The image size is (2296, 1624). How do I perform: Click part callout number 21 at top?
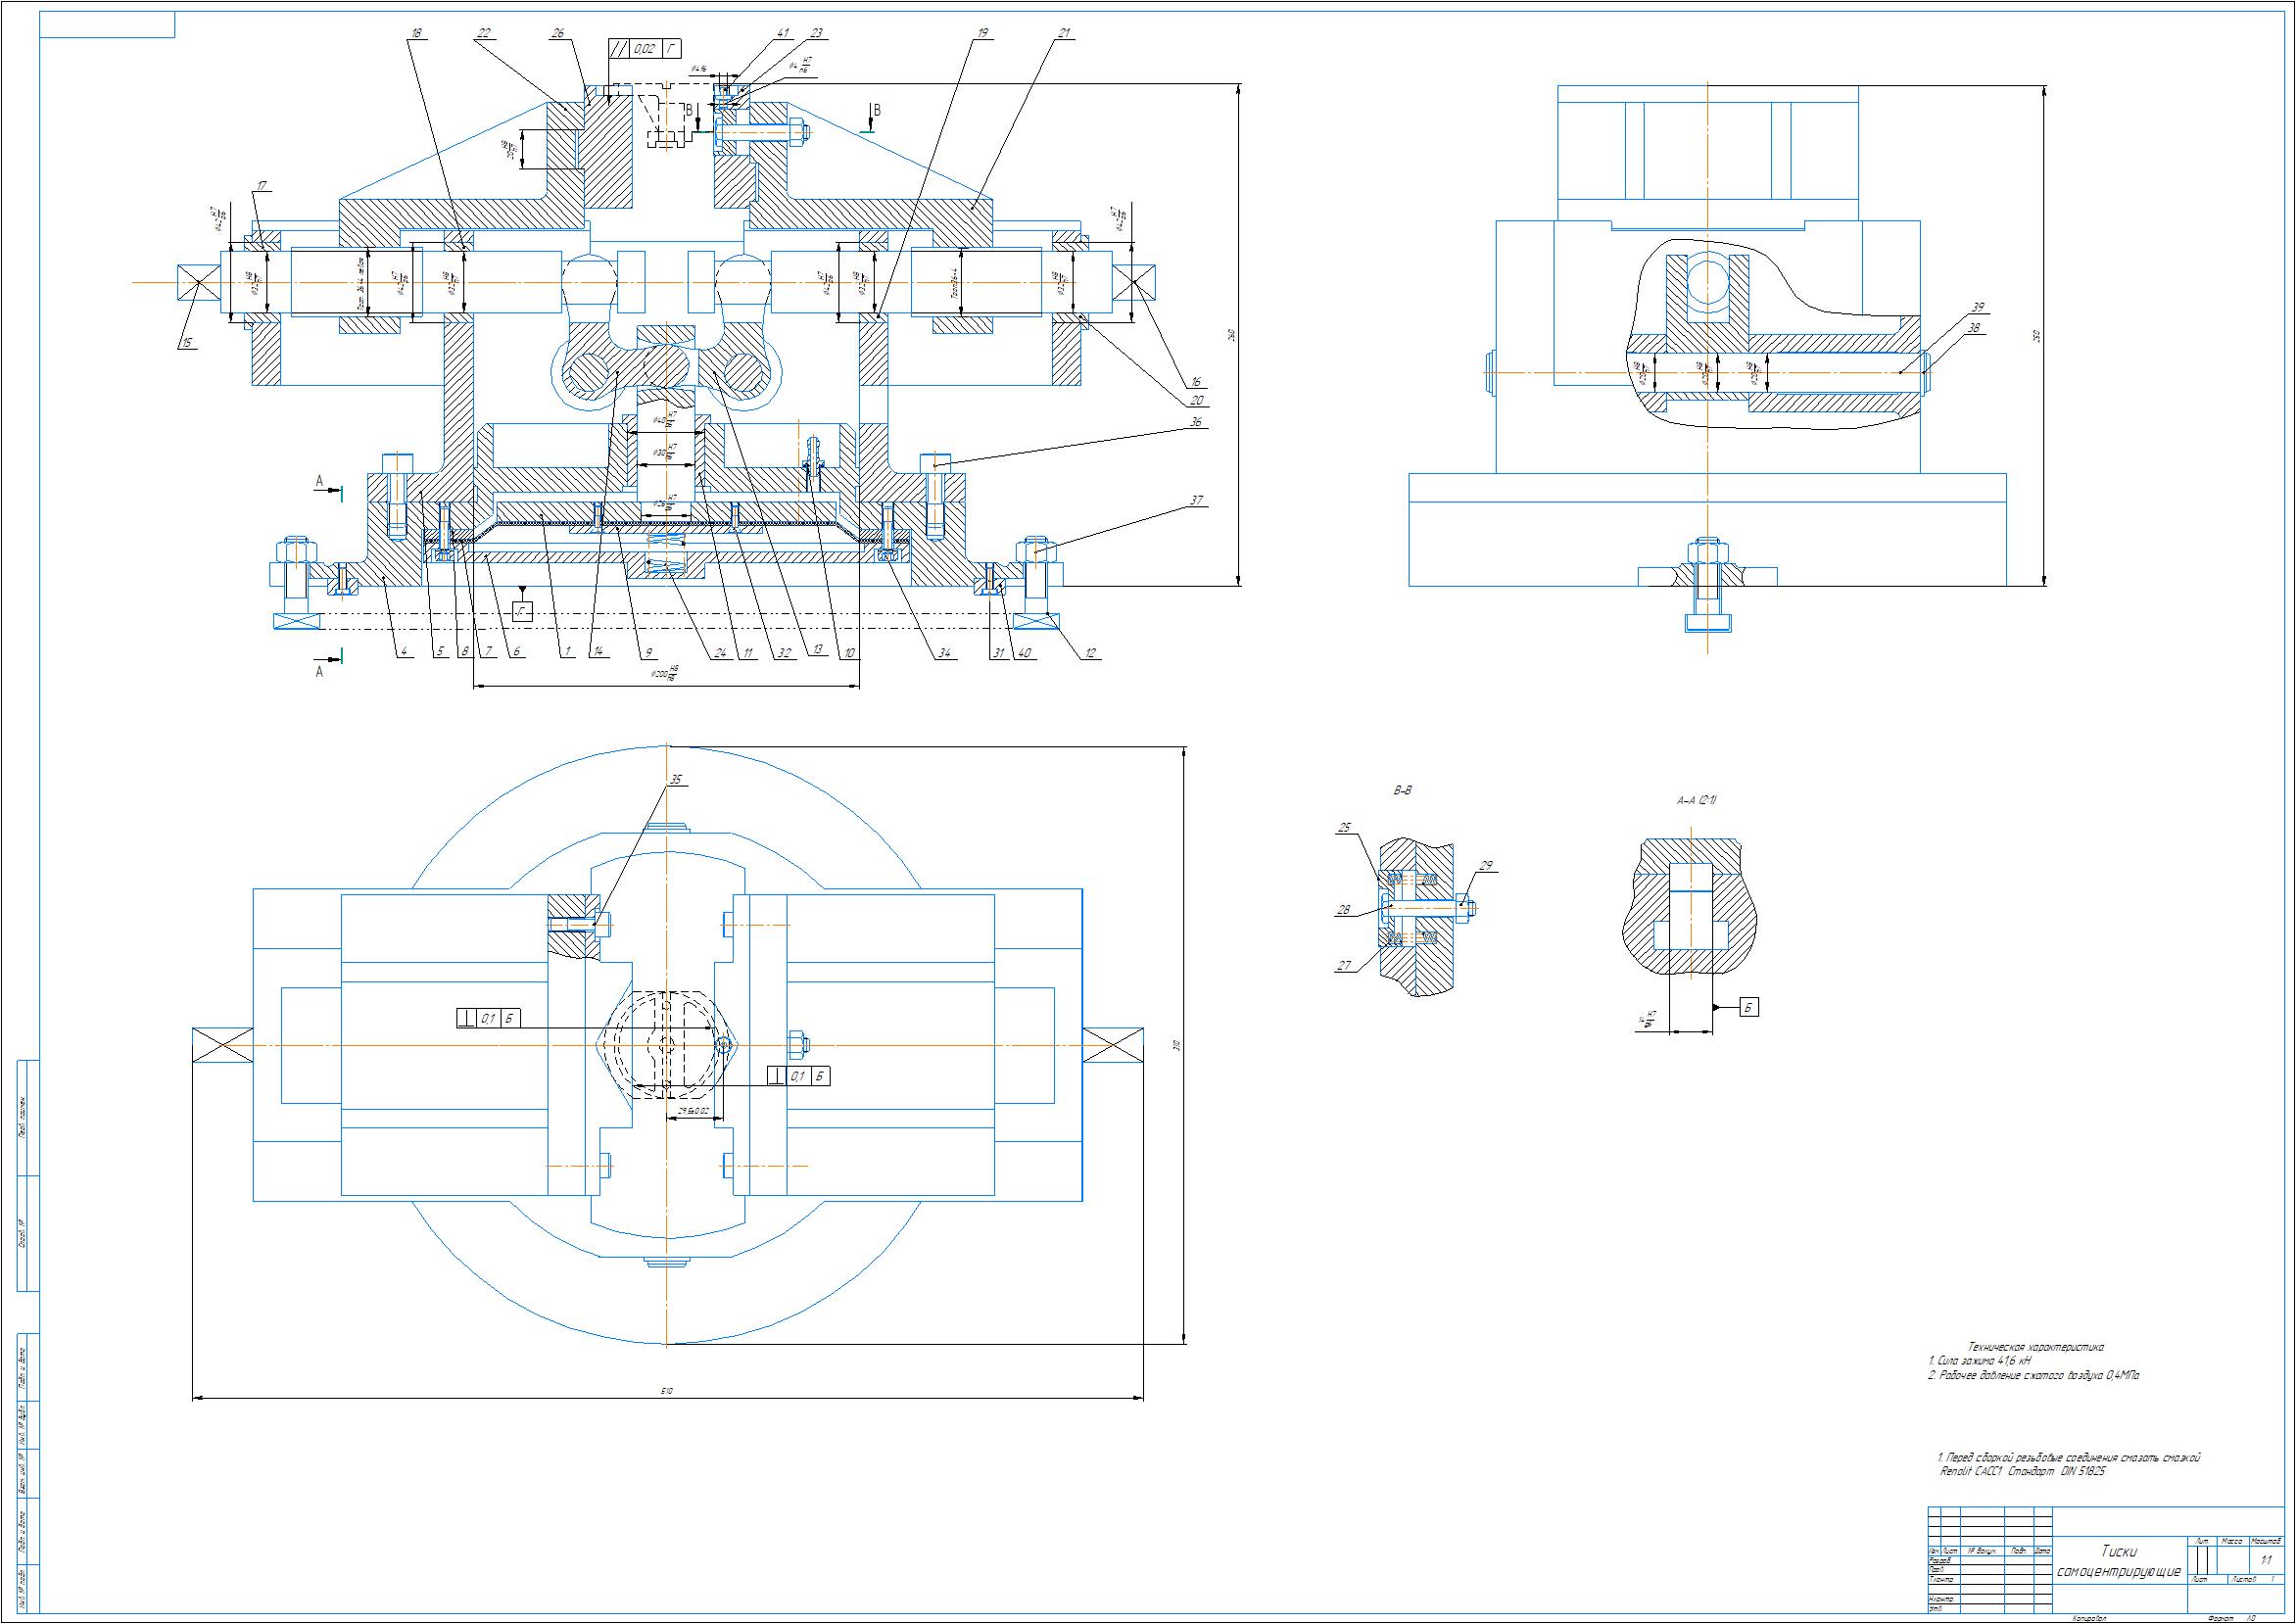tap(1063, 34)
